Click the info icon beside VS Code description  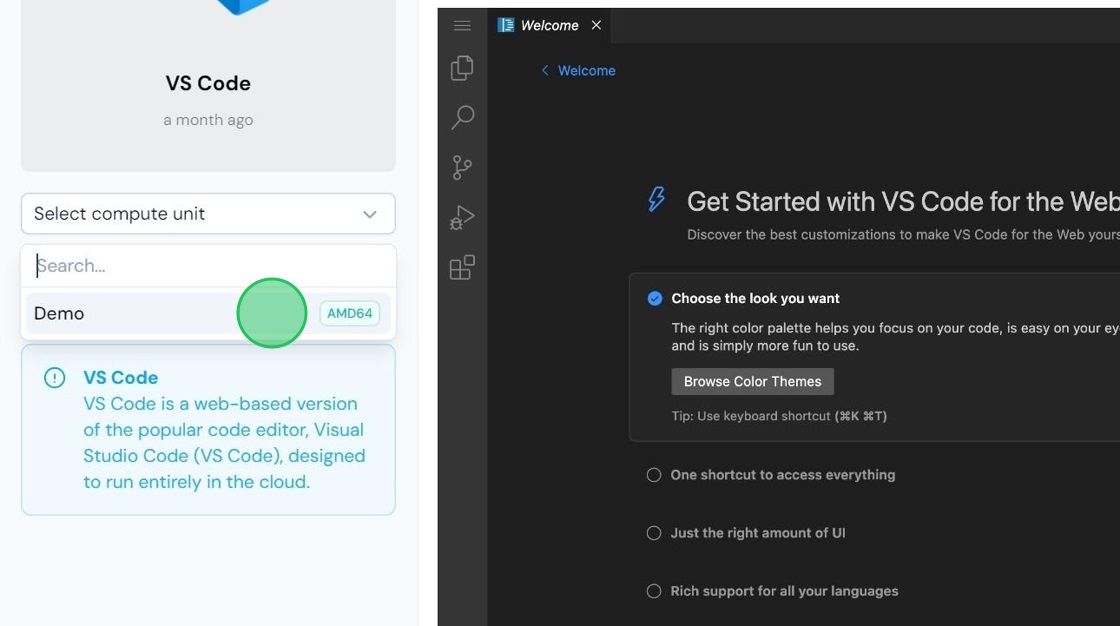[54, 377]
